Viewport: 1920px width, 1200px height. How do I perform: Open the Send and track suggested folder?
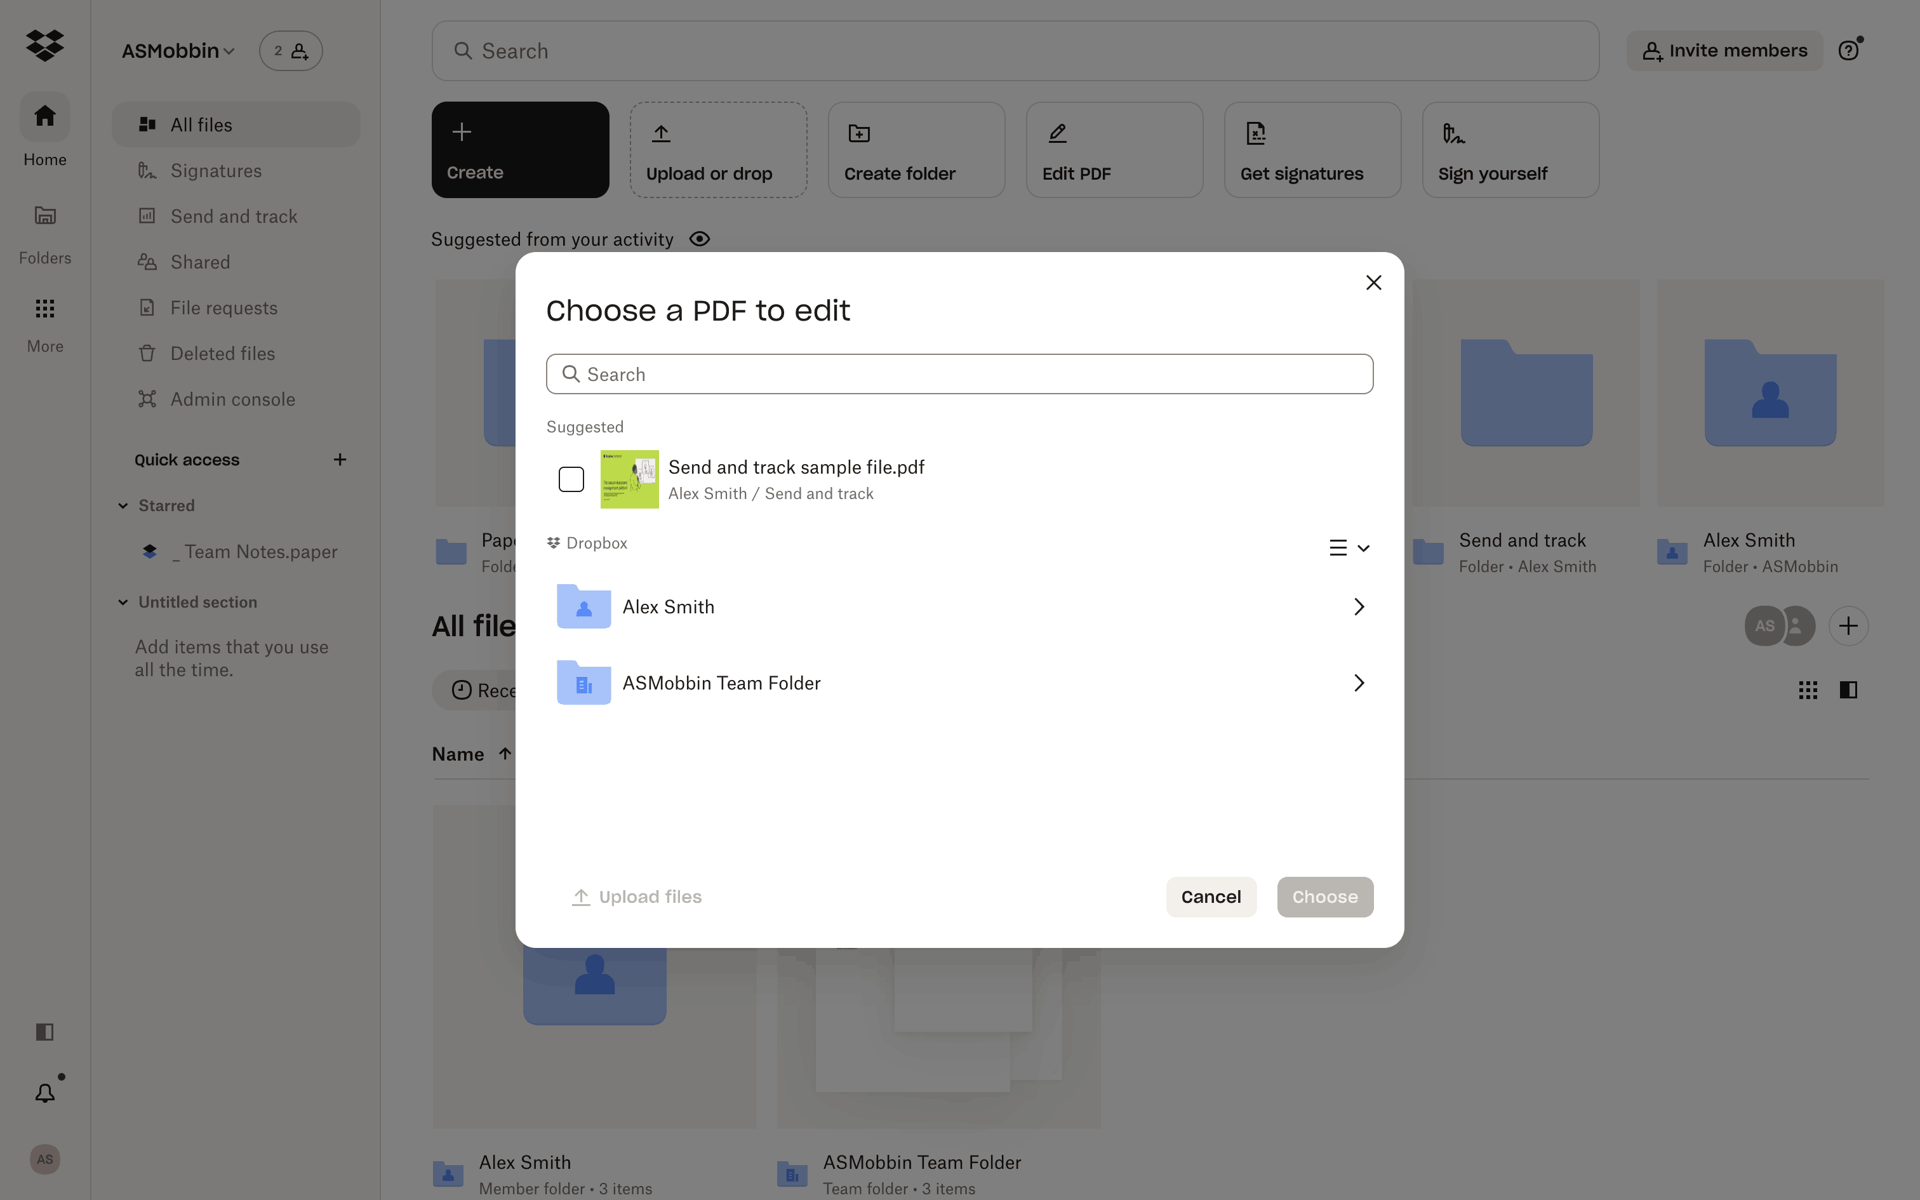(1524, 430)
